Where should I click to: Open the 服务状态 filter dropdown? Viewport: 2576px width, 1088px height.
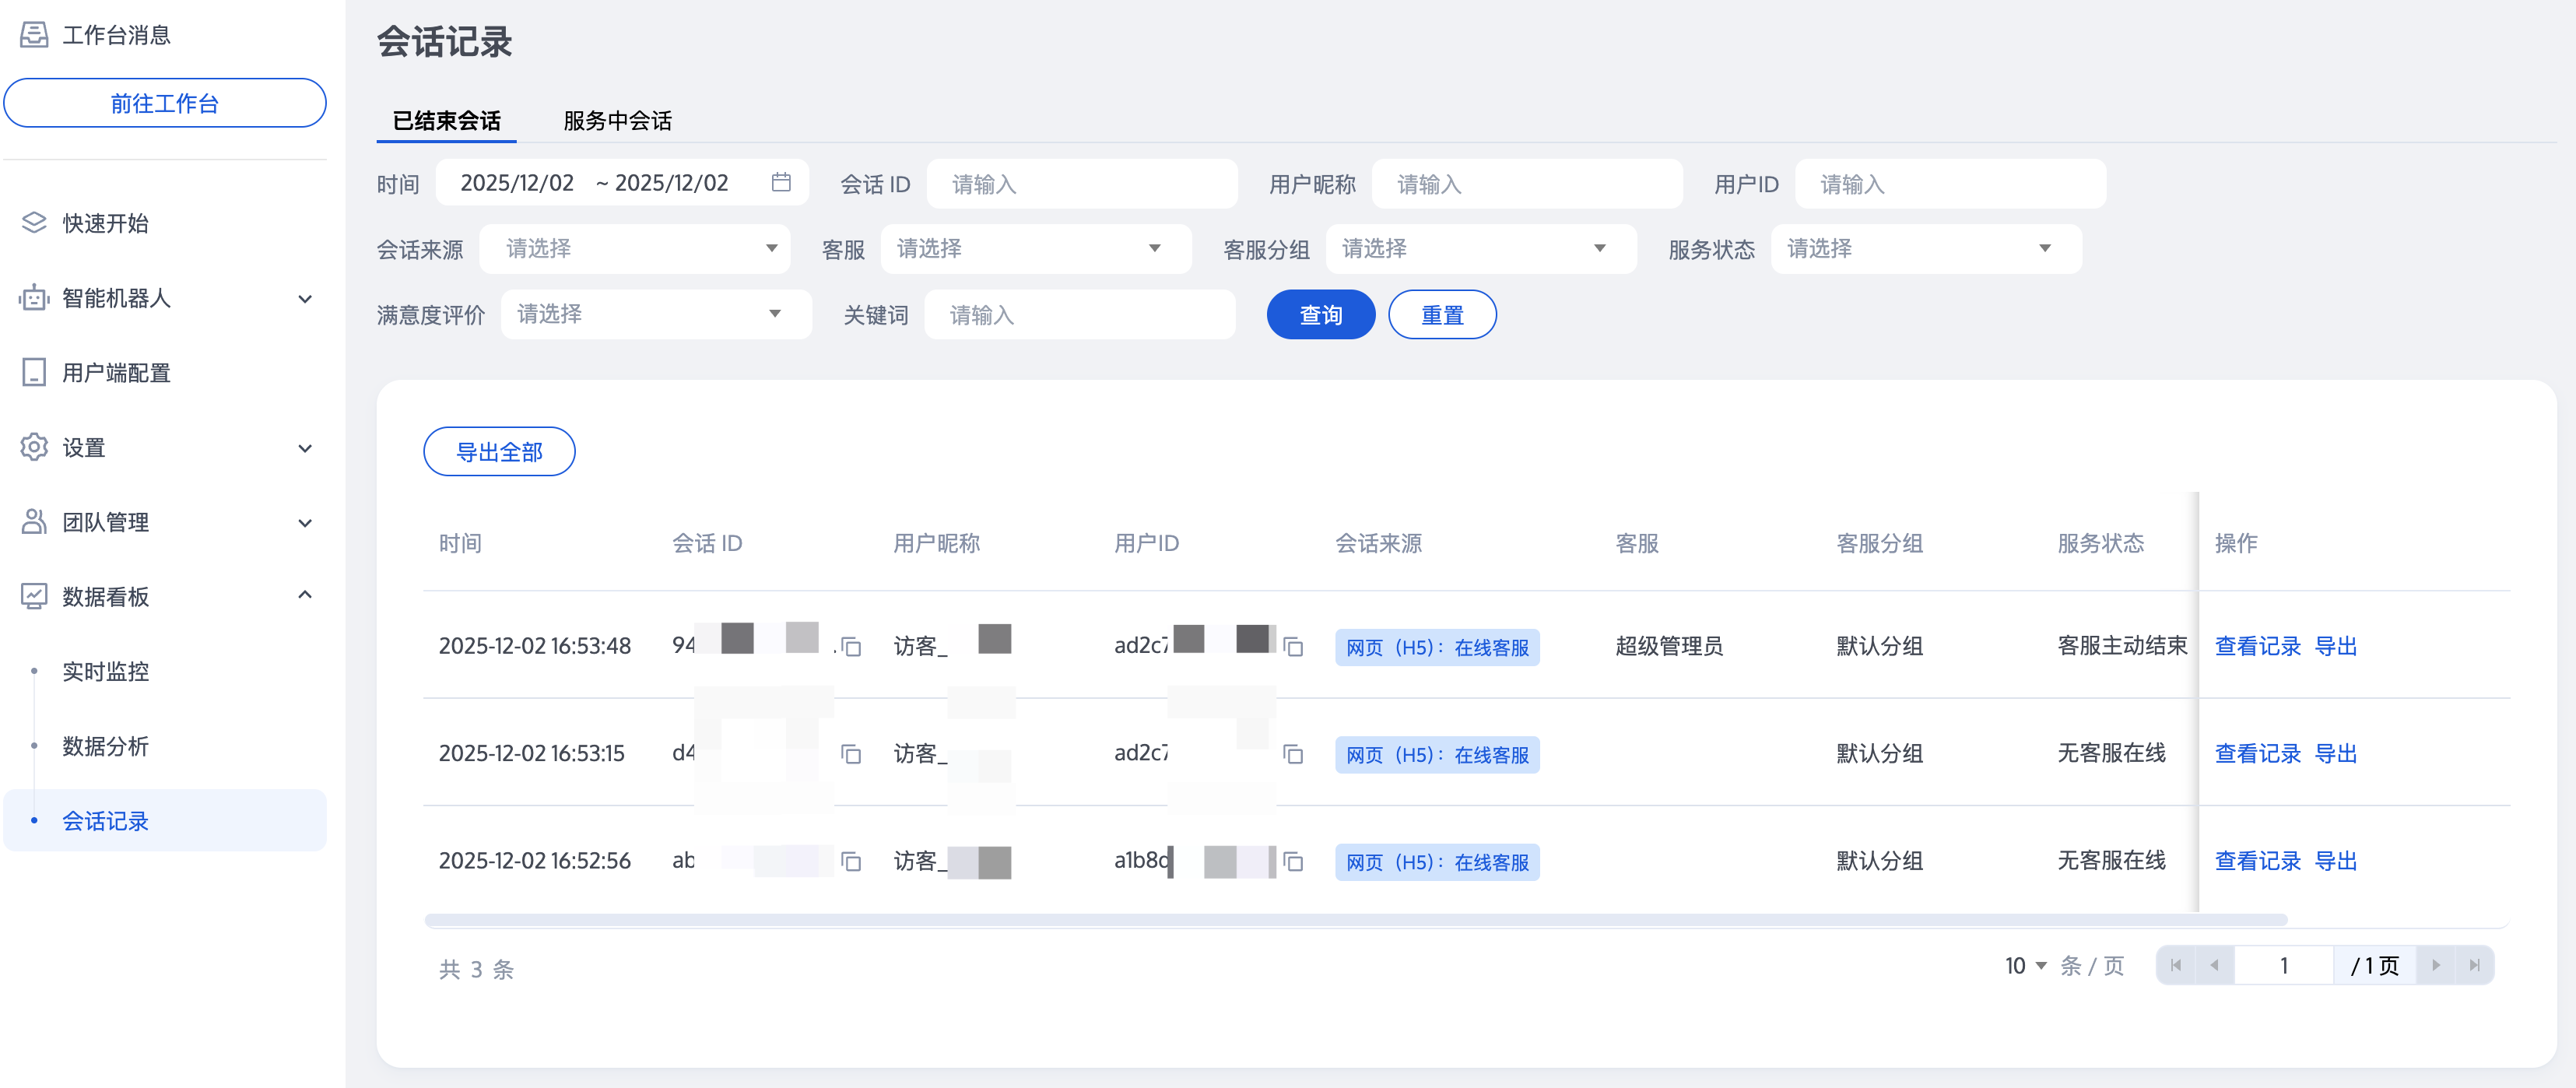[x=1925, y=248]
